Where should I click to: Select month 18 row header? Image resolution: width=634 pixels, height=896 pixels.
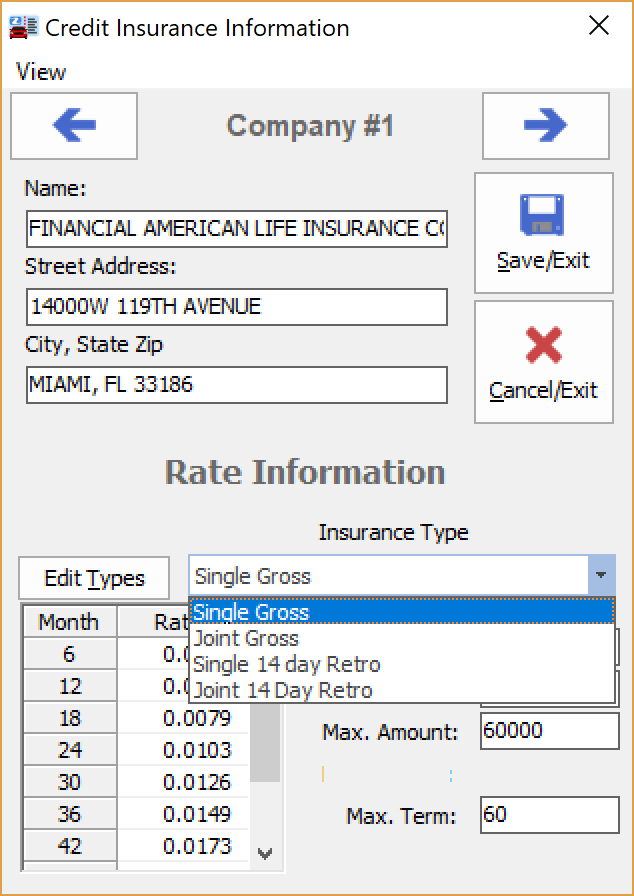[69, 718]
